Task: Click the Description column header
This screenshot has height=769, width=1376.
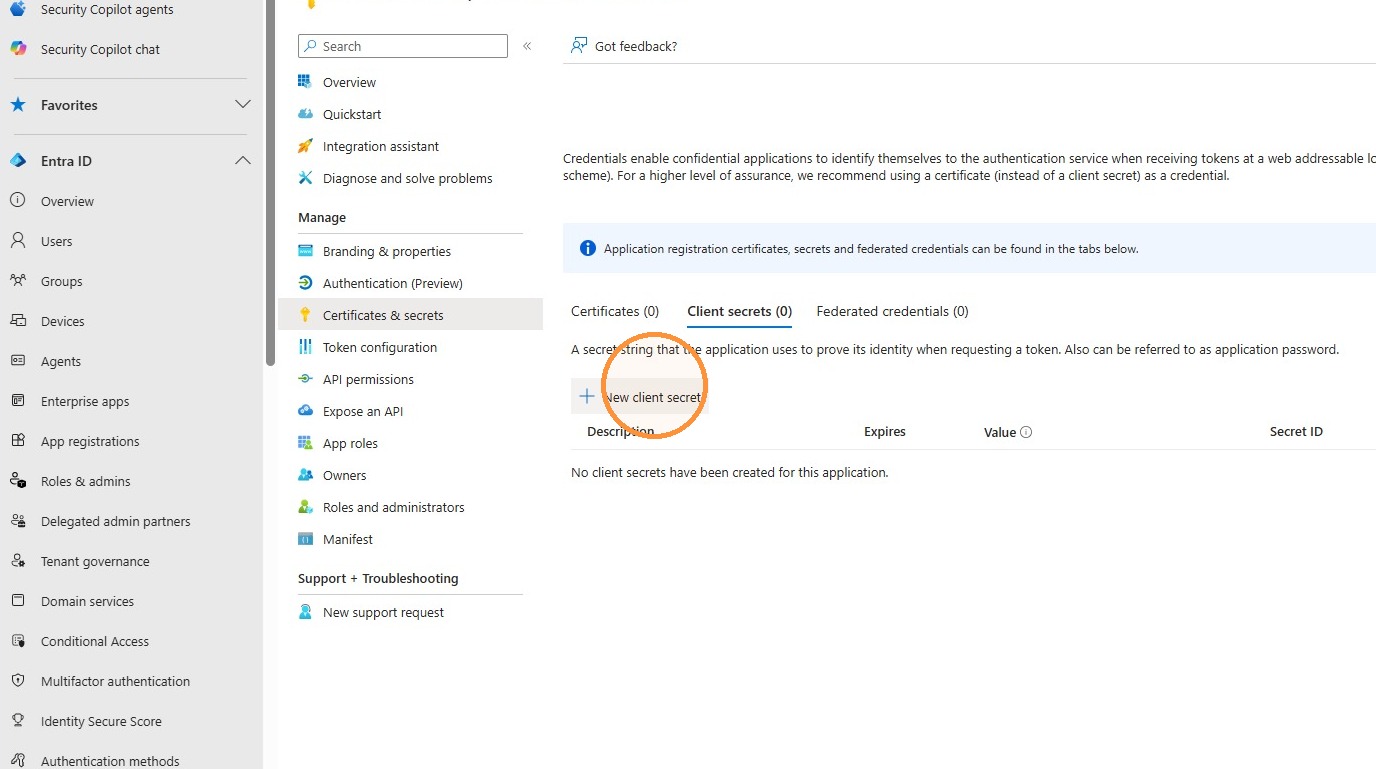Action: click(x=621, y=432)
